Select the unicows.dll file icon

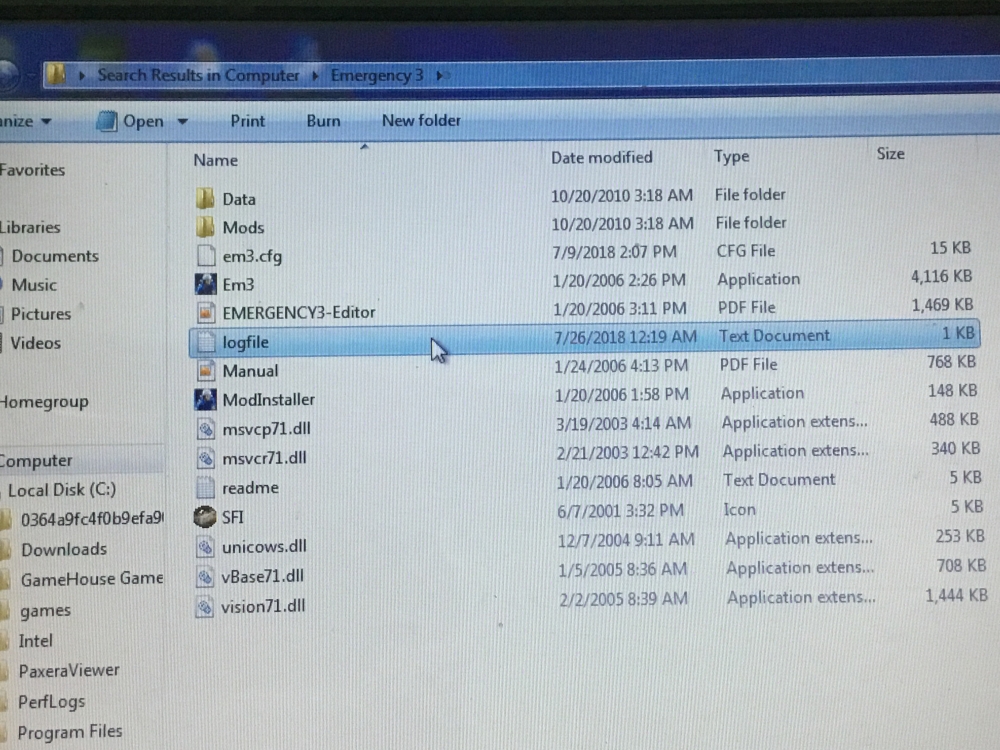205,547
